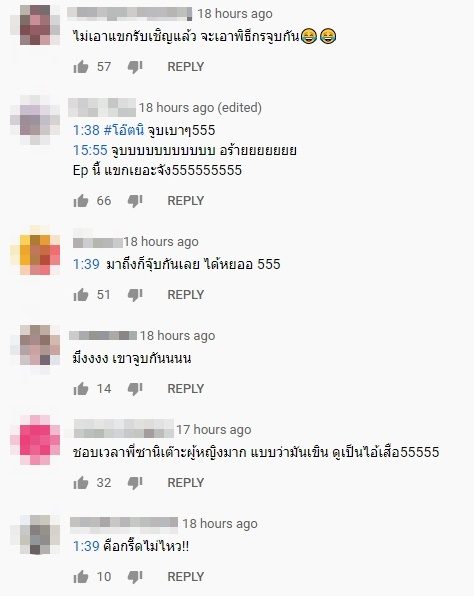Reply to the comment with 32 likes
The image size is (474, 596).
[x=186, y=482]
